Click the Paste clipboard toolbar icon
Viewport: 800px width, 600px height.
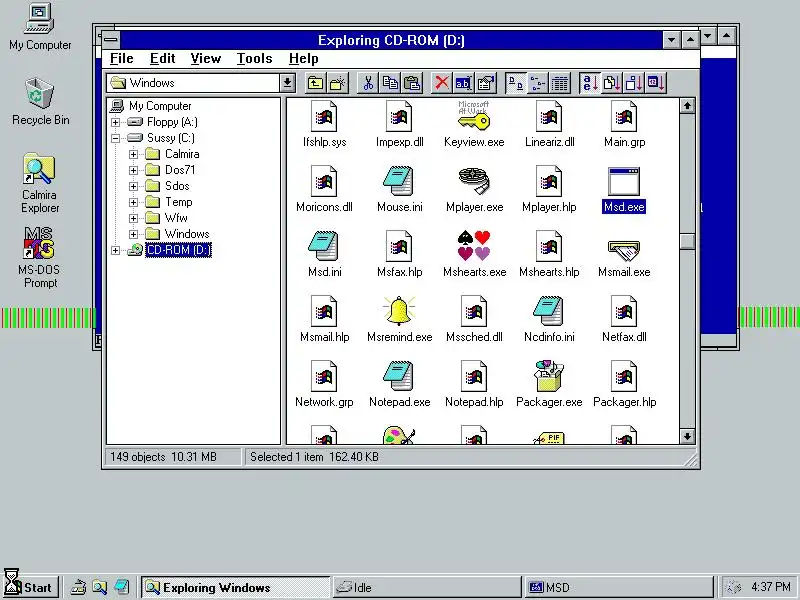click(x=412, y=83)
